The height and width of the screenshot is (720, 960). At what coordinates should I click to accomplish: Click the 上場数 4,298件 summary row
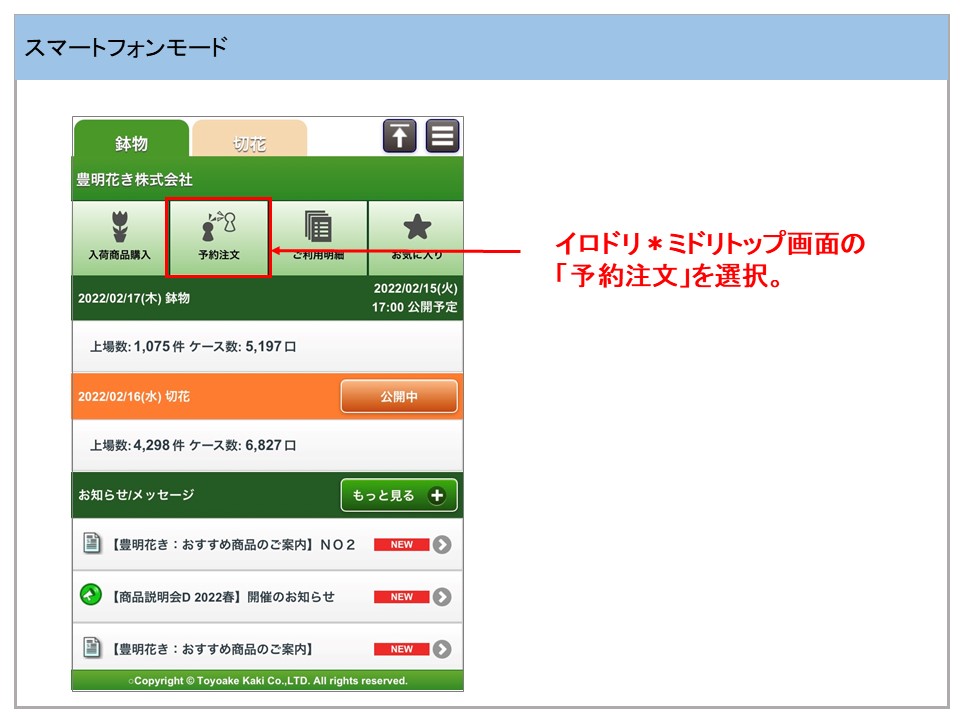click(x=267, y=446)
